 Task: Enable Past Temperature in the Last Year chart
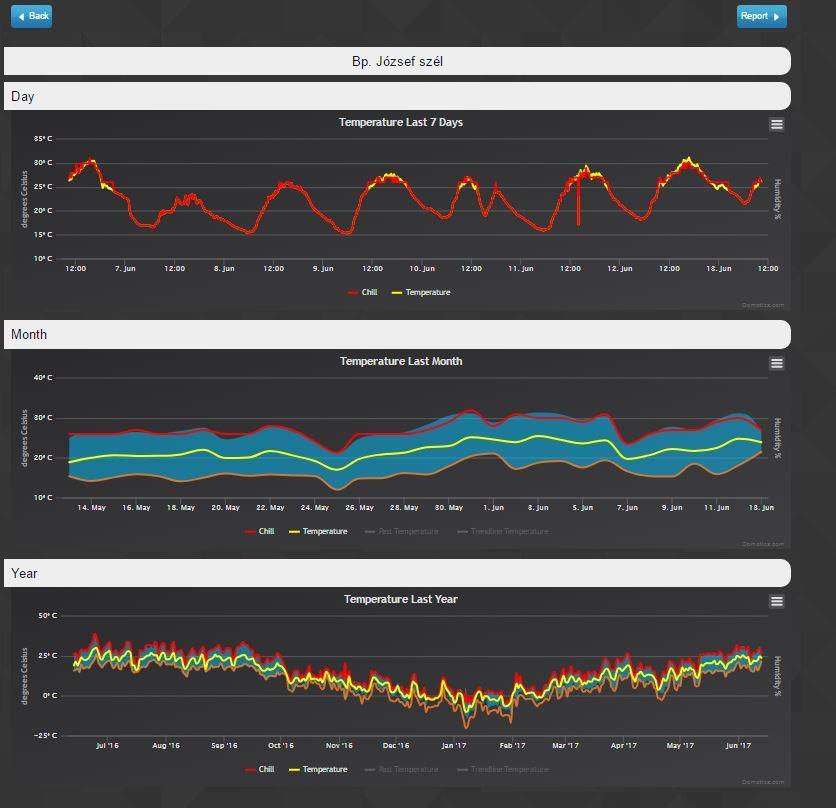click(401, 769)
